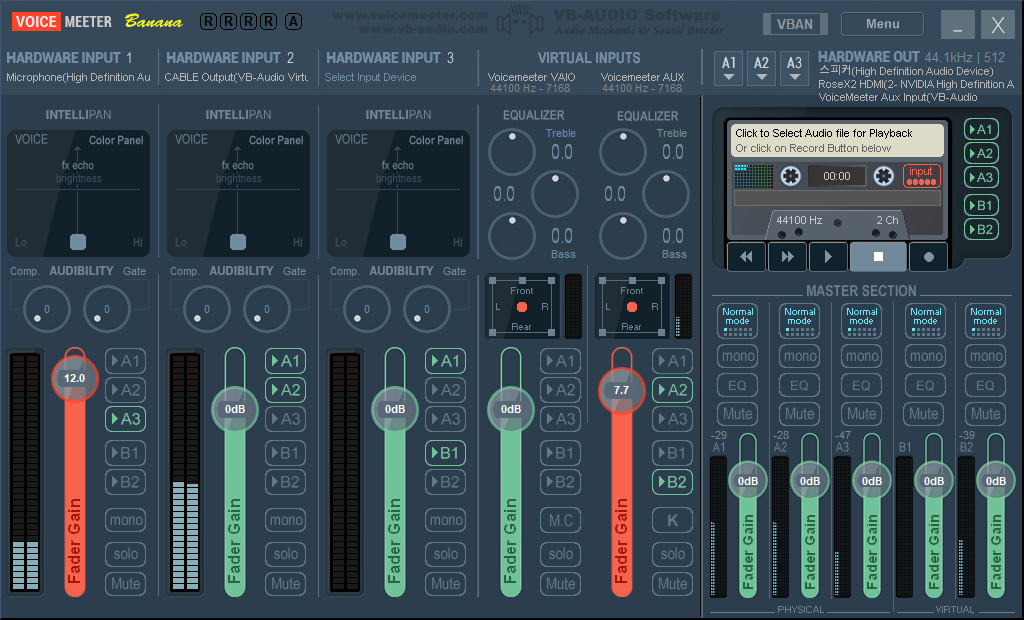
Task: Click Comp knob of Hardware Input 2
Action: [206, 309]
